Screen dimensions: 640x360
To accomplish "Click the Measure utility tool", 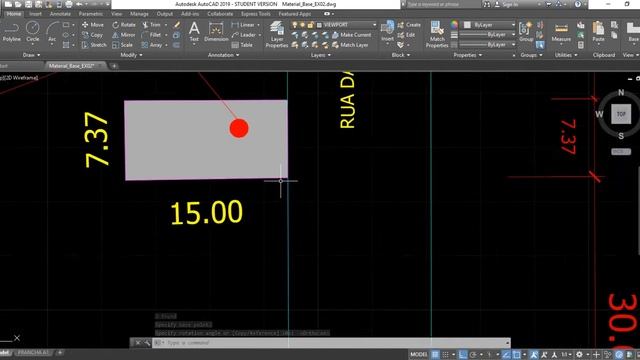I will (x=561, y=32).
